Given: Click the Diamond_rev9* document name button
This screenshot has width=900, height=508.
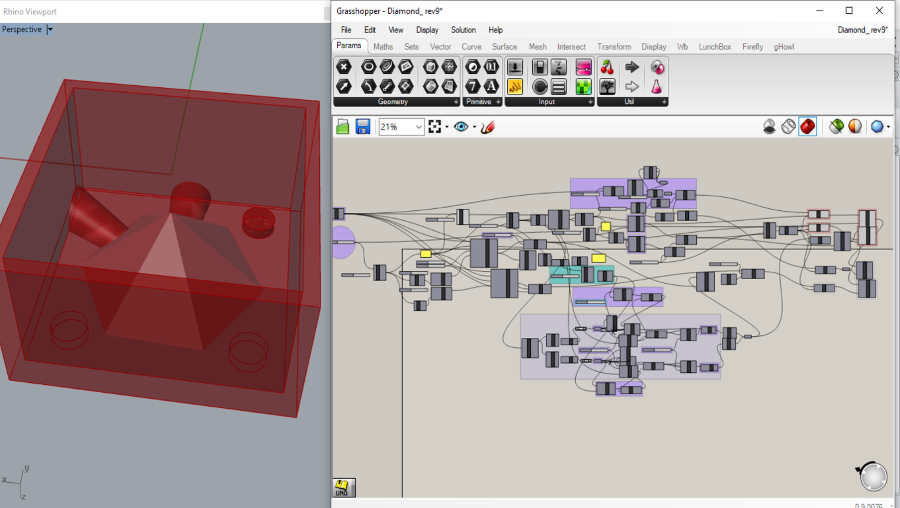Looking at the screenshot, I should 862,30.
